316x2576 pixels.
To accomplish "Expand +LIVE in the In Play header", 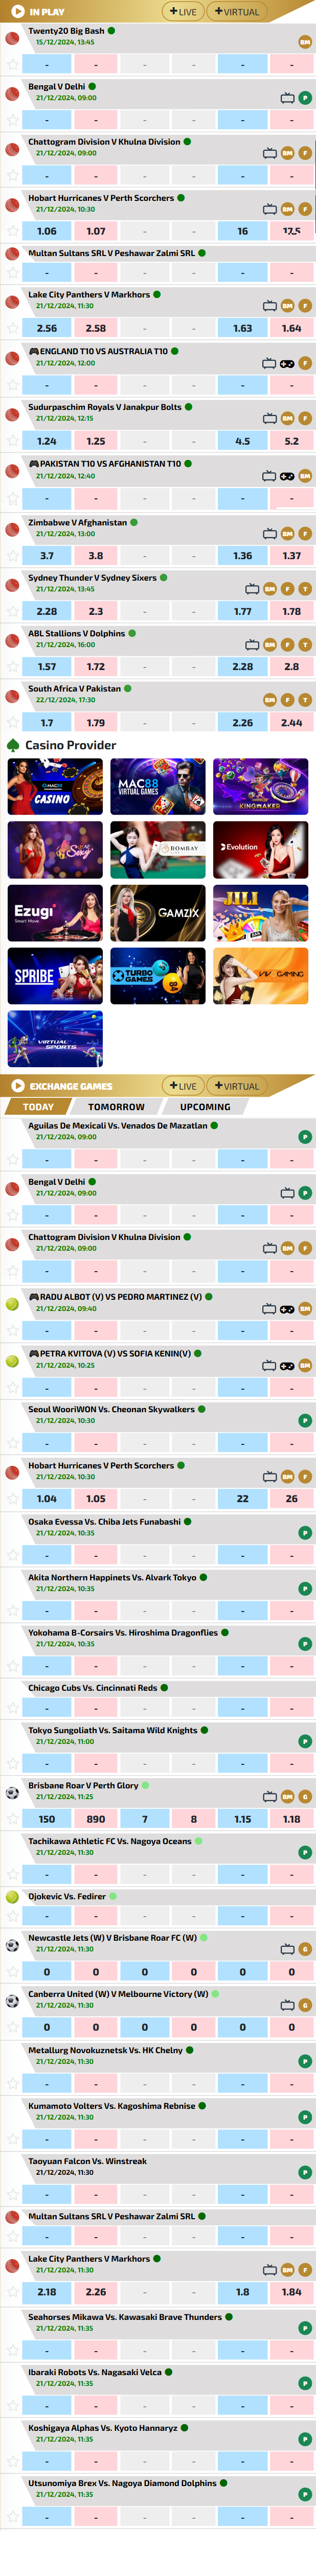I will pos(183,12).
